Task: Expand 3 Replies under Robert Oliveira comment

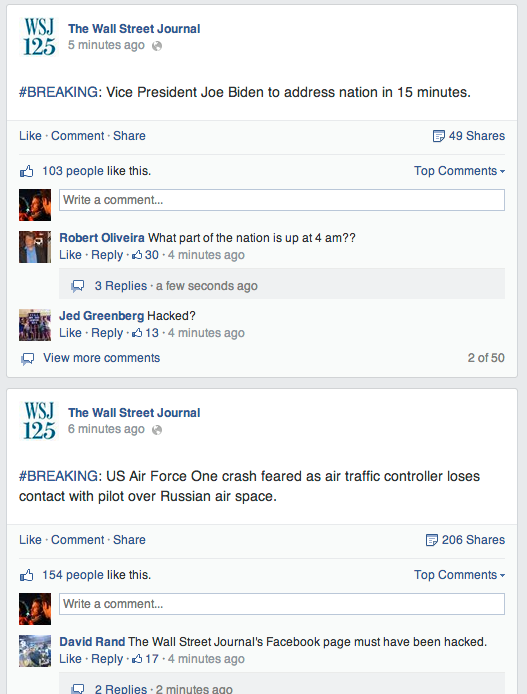Action: (x=121, y=286)
